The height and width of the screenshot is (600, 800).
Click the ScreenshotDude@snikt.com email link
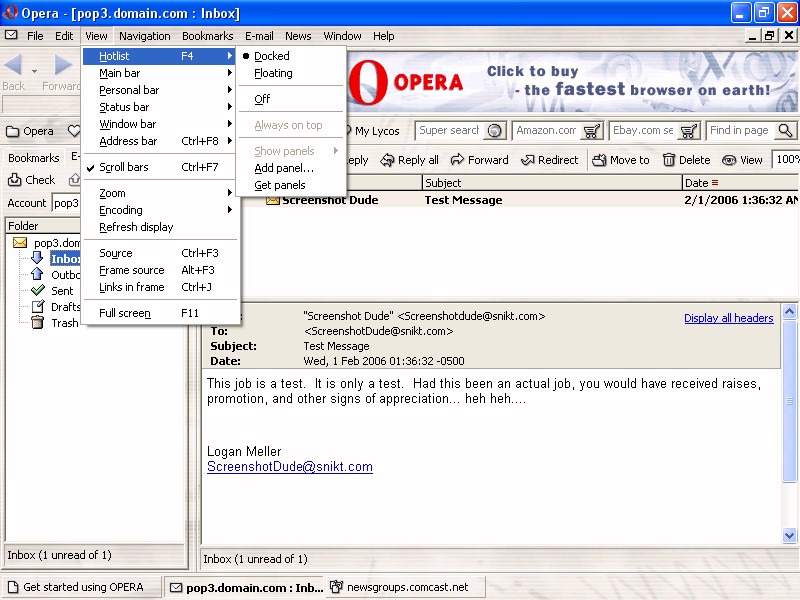(x=289, y=467)
